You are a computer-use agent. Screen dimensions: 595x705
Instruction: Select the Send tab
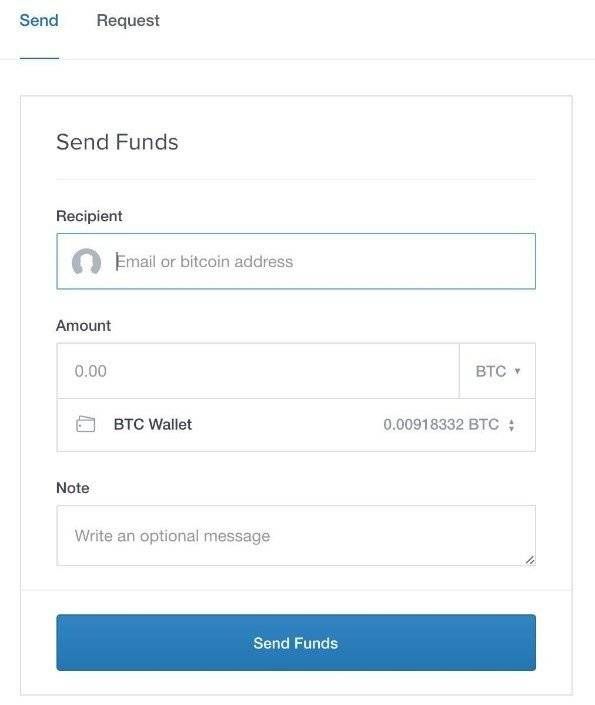[39, 21]
